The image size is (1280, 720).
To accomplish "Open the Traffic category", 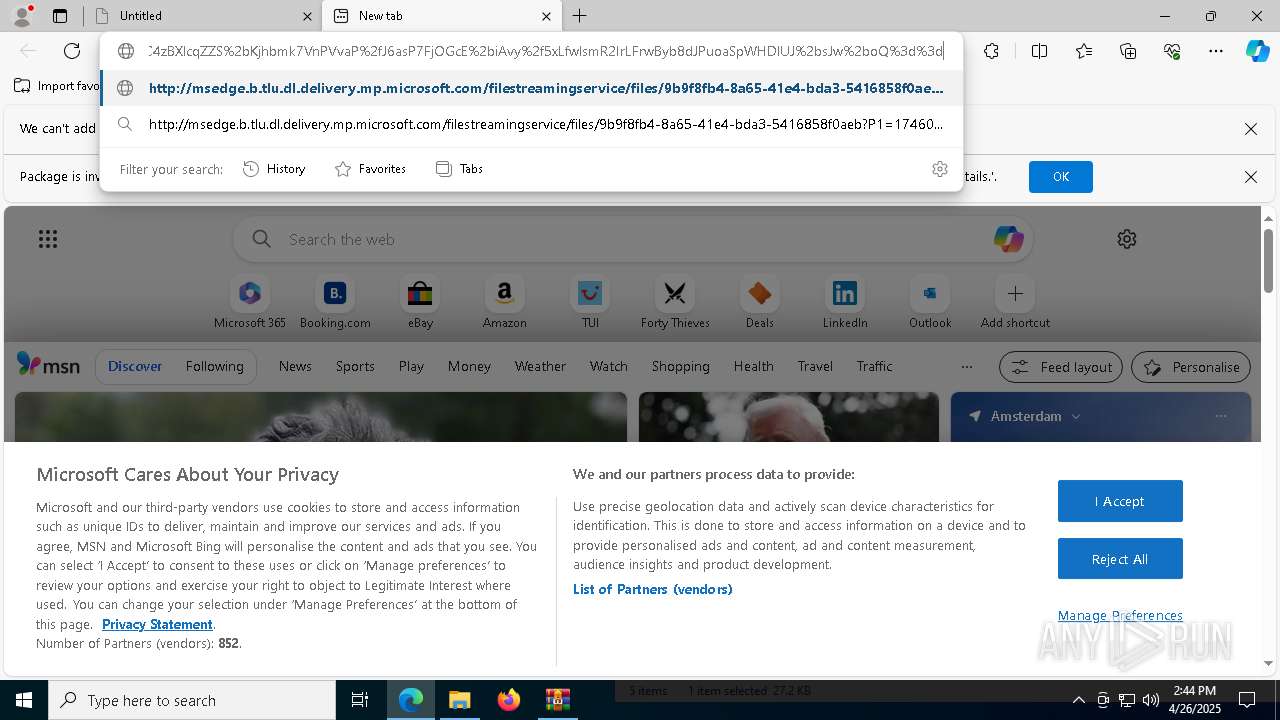I will coord(874,366).
